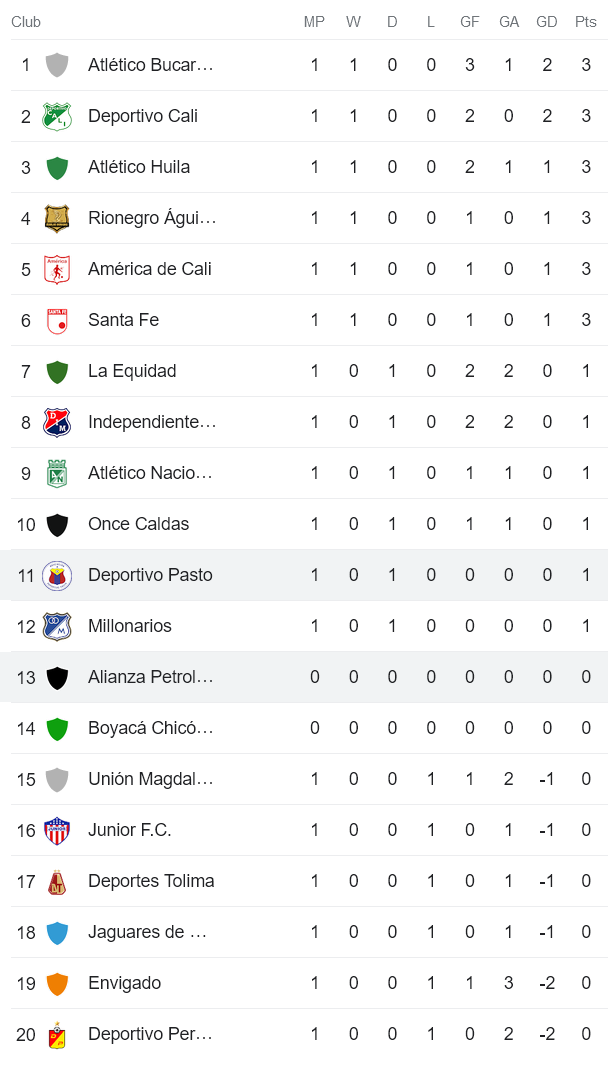Sort the table by the GD column
608x1072 pixels.
click(547, 22)
